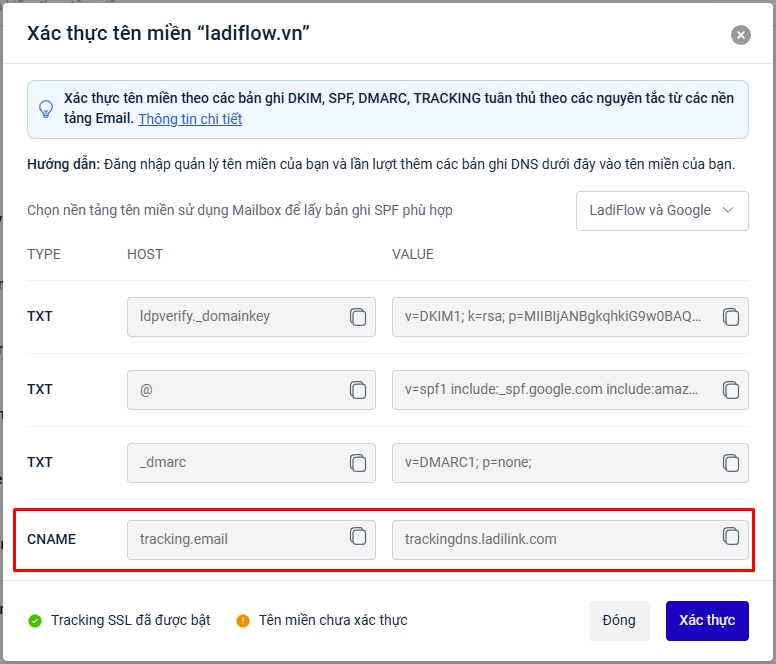This screenshot has width=776, height=664.
Task: Copy the tracking.email CNAME host
Action: [358, 536]
